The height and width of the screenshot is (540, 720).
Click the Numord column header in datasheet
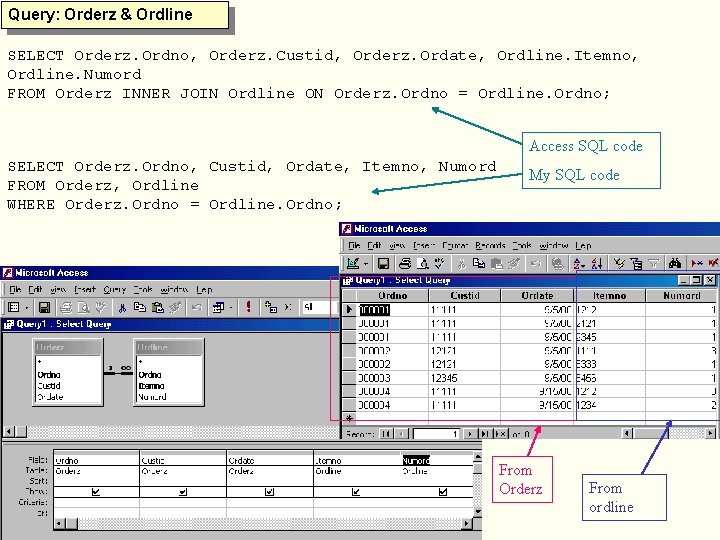(681, 295)
